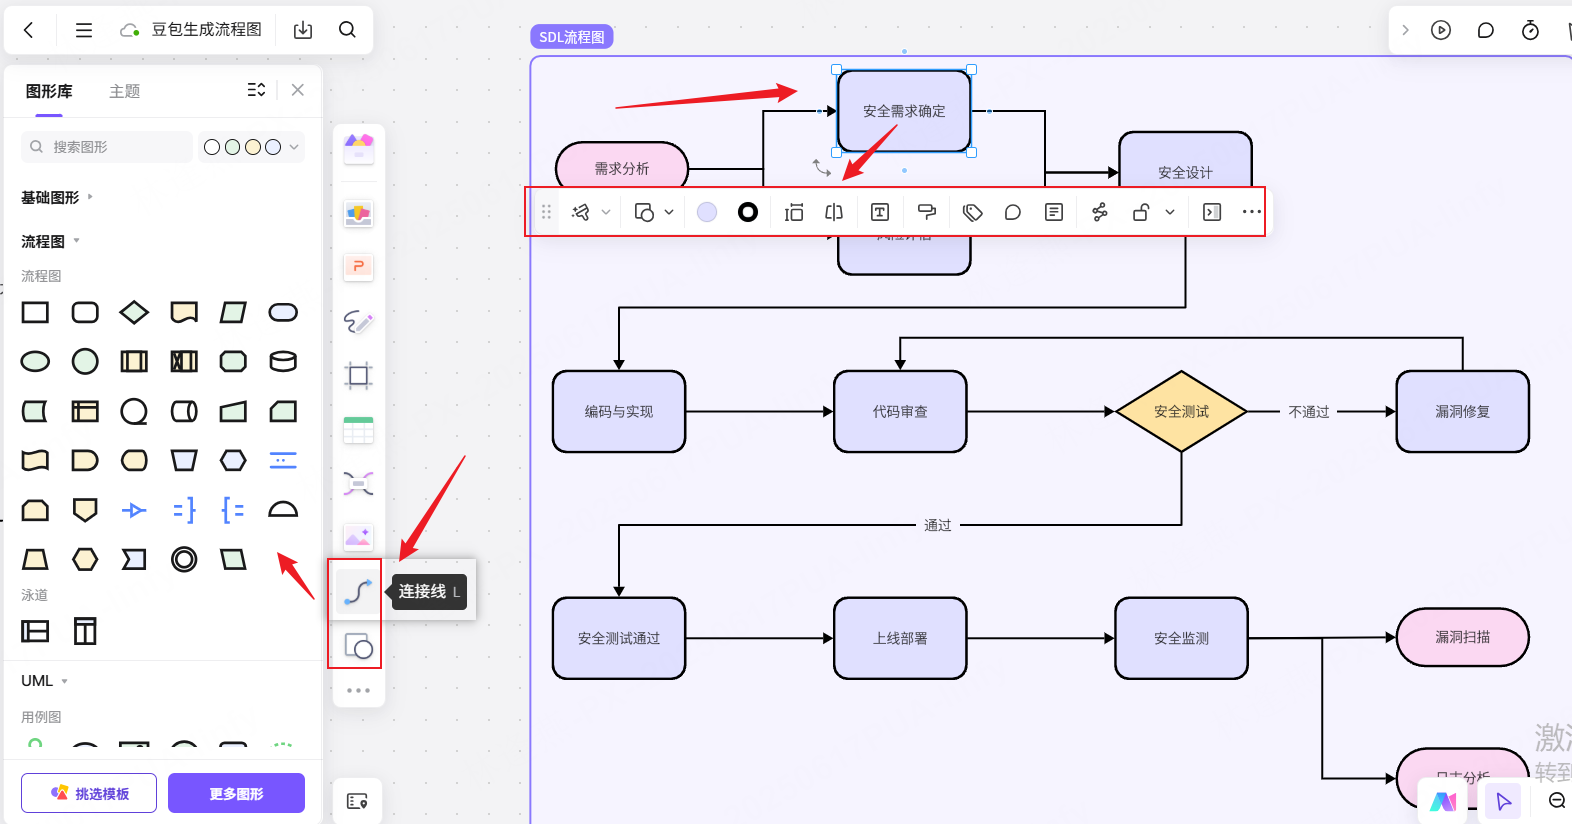1572x824 pixels.
Task: Click the 搜索图形 search field
Action: tap(107, 147)
